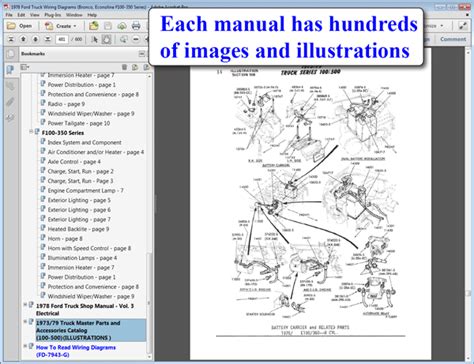The image size is (474, 364).
Task: Open Heated Backlite - page 9 bookmark
Action: (x=78, y=229)
